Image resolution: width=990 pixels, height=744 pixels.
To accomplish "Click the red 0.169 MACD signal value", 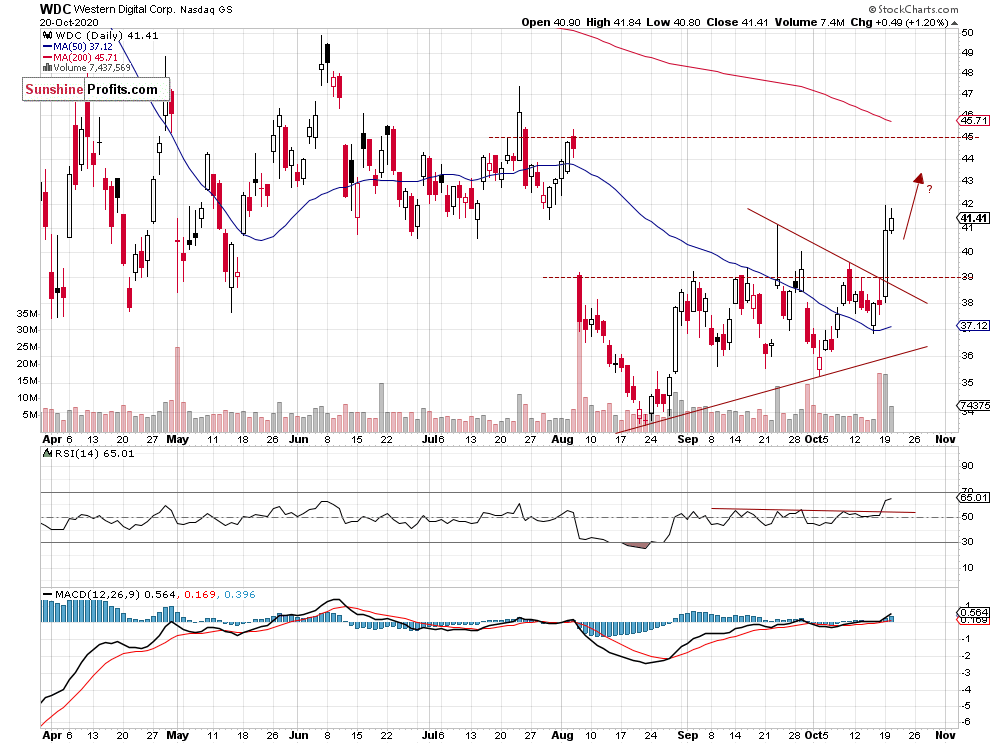I will [200, 594].
